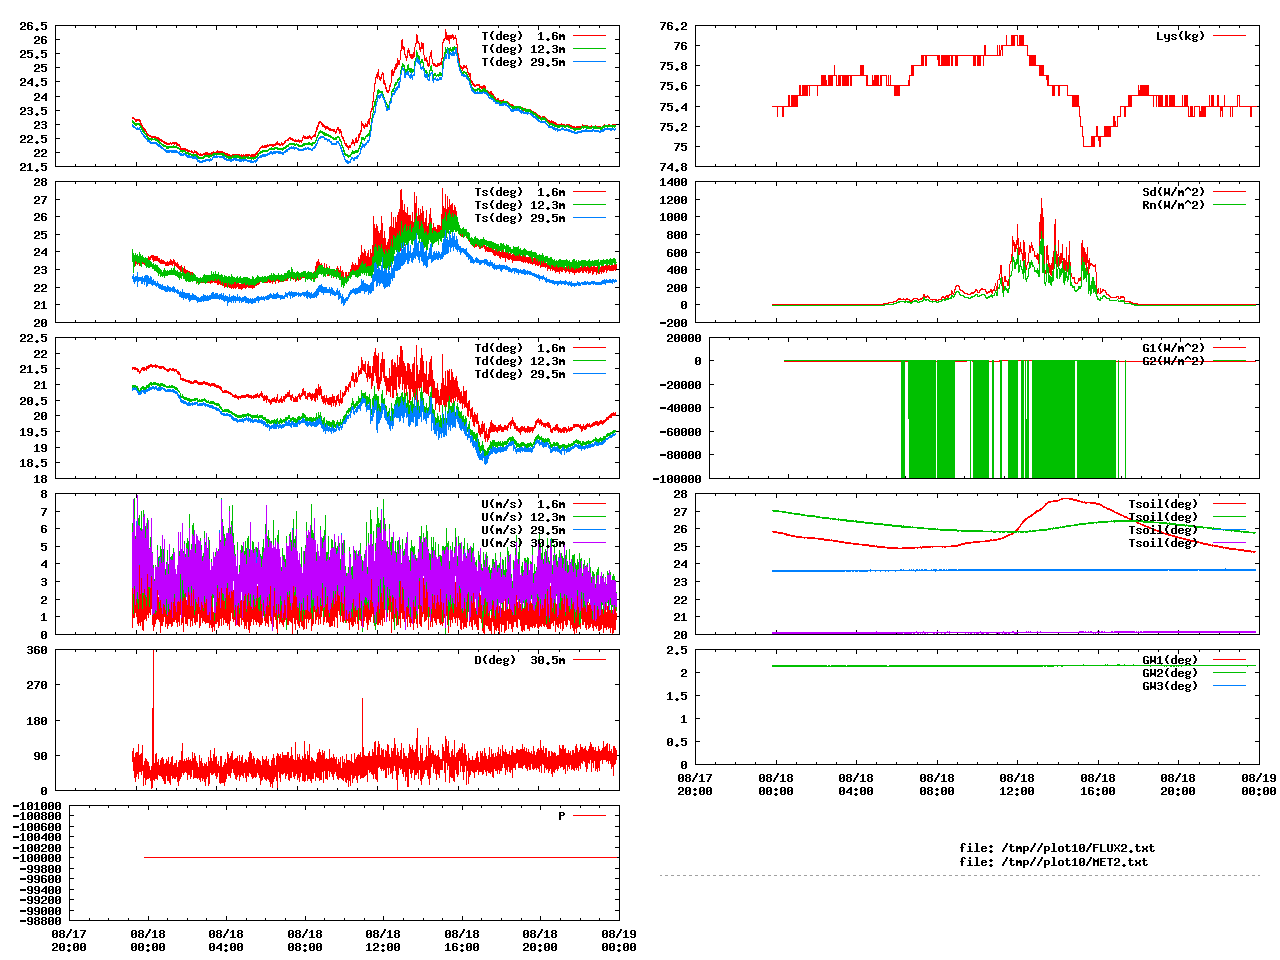Click the "U(m/s) 12.3m" legend label
1280x960 pixels.
pos(523,517)
